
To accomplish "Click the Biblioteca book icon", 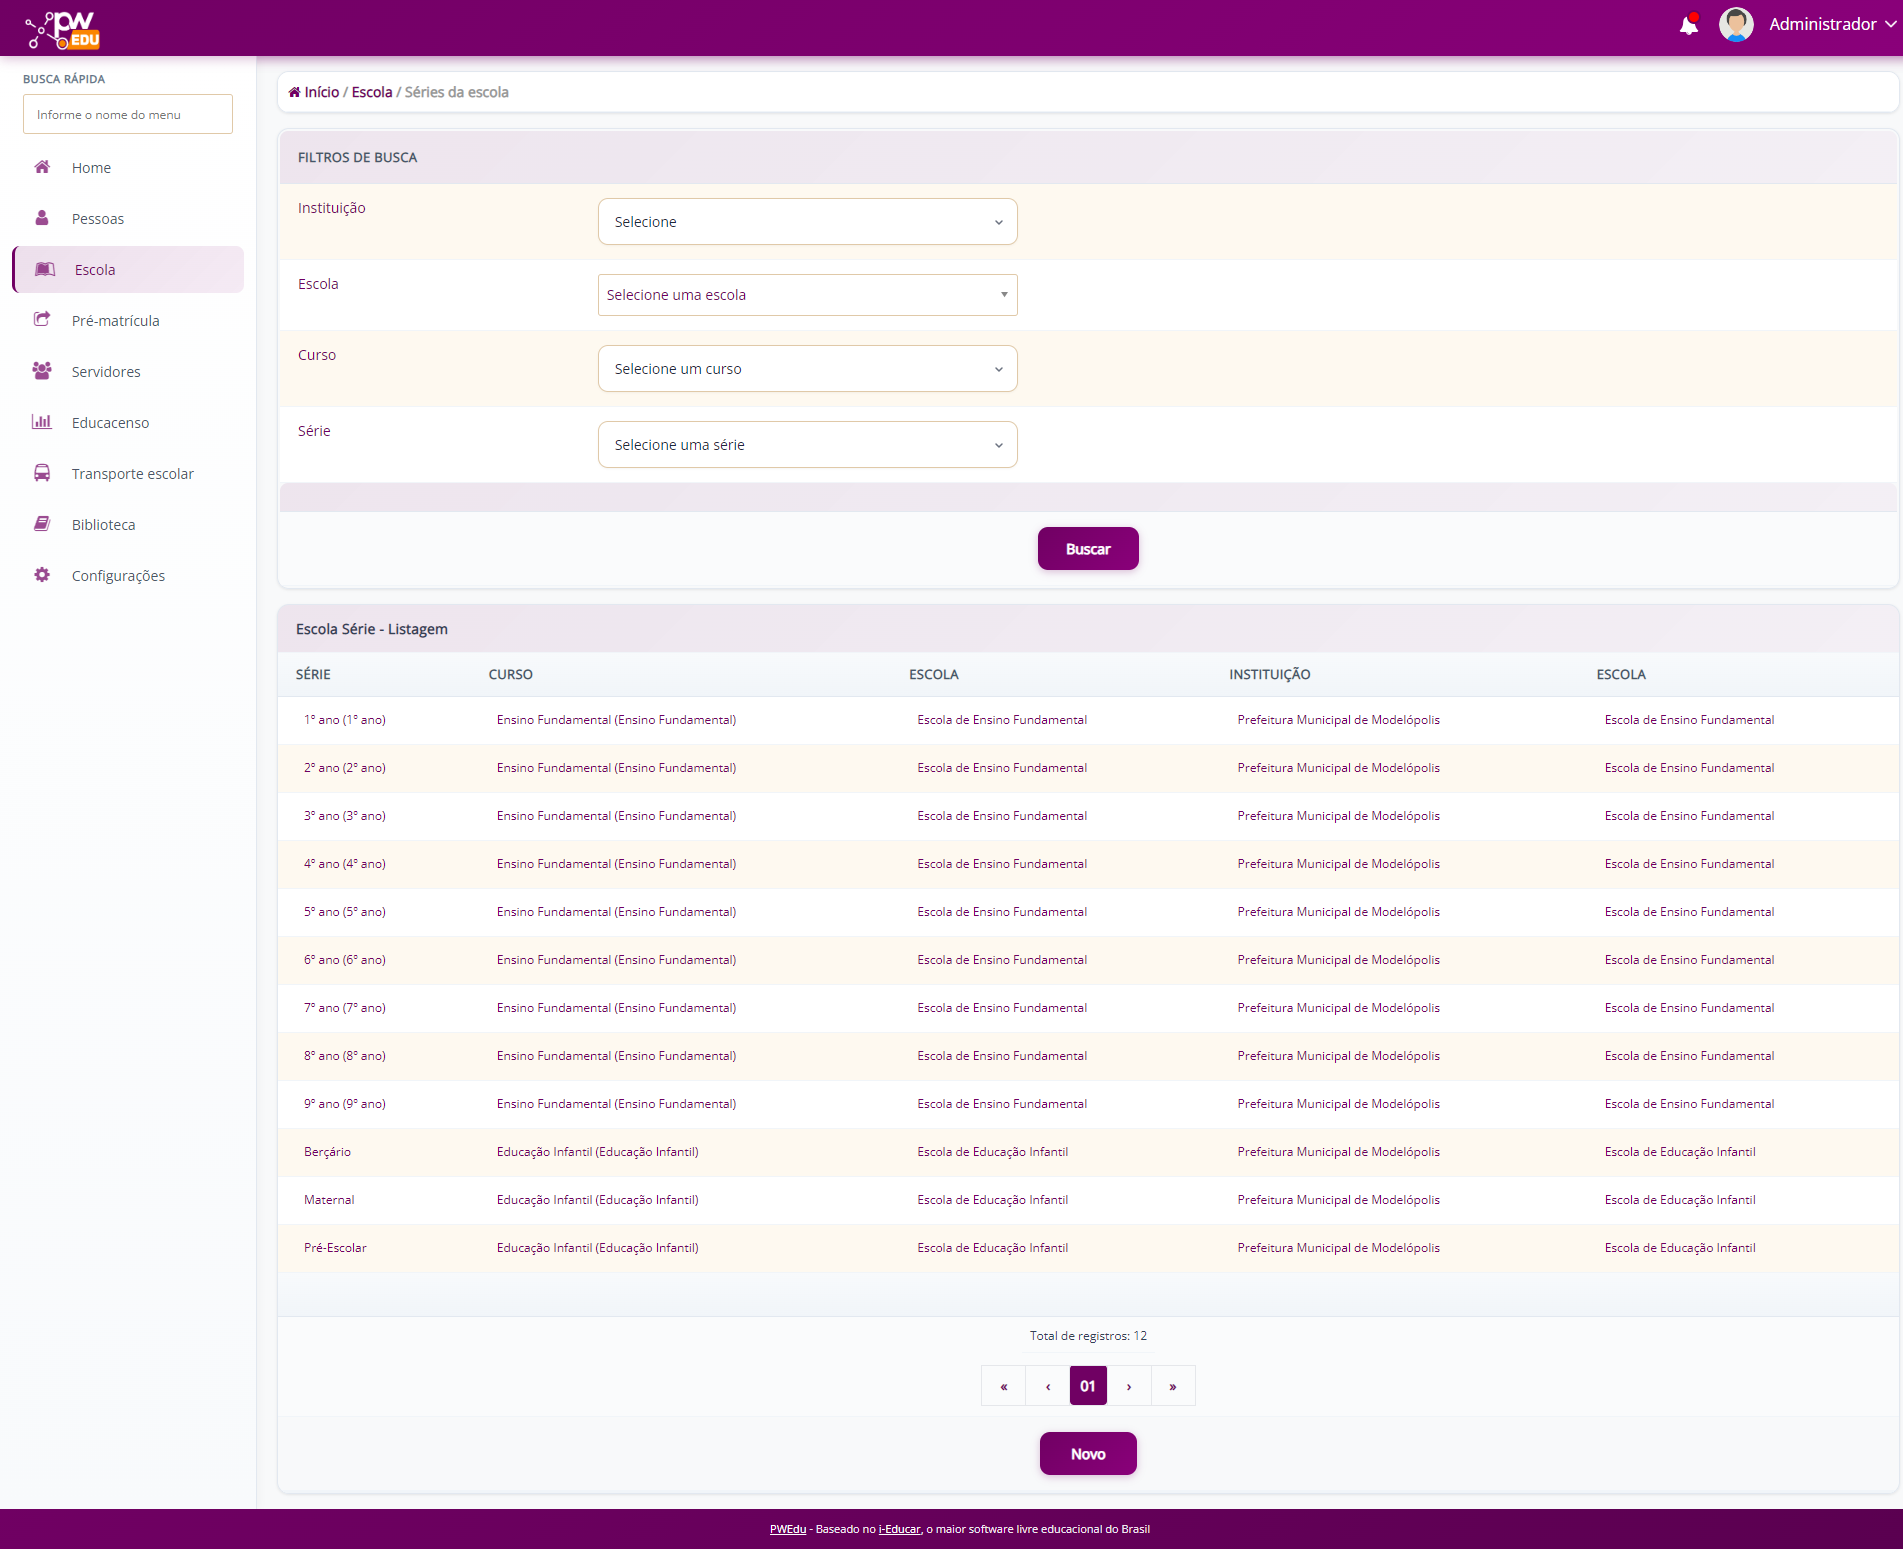I will 42,524.
